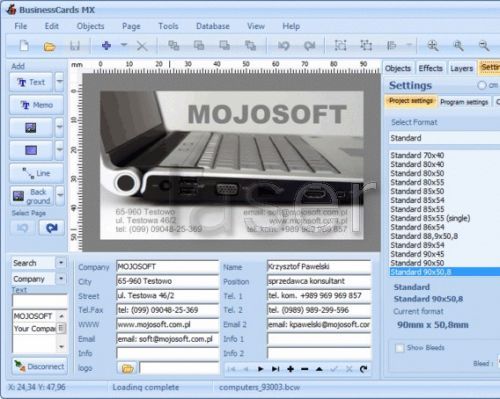Click the Delete X icon in the toolbar
Image resolution: width=500 pixels, height=399 pixels.
tap(142, 46)
